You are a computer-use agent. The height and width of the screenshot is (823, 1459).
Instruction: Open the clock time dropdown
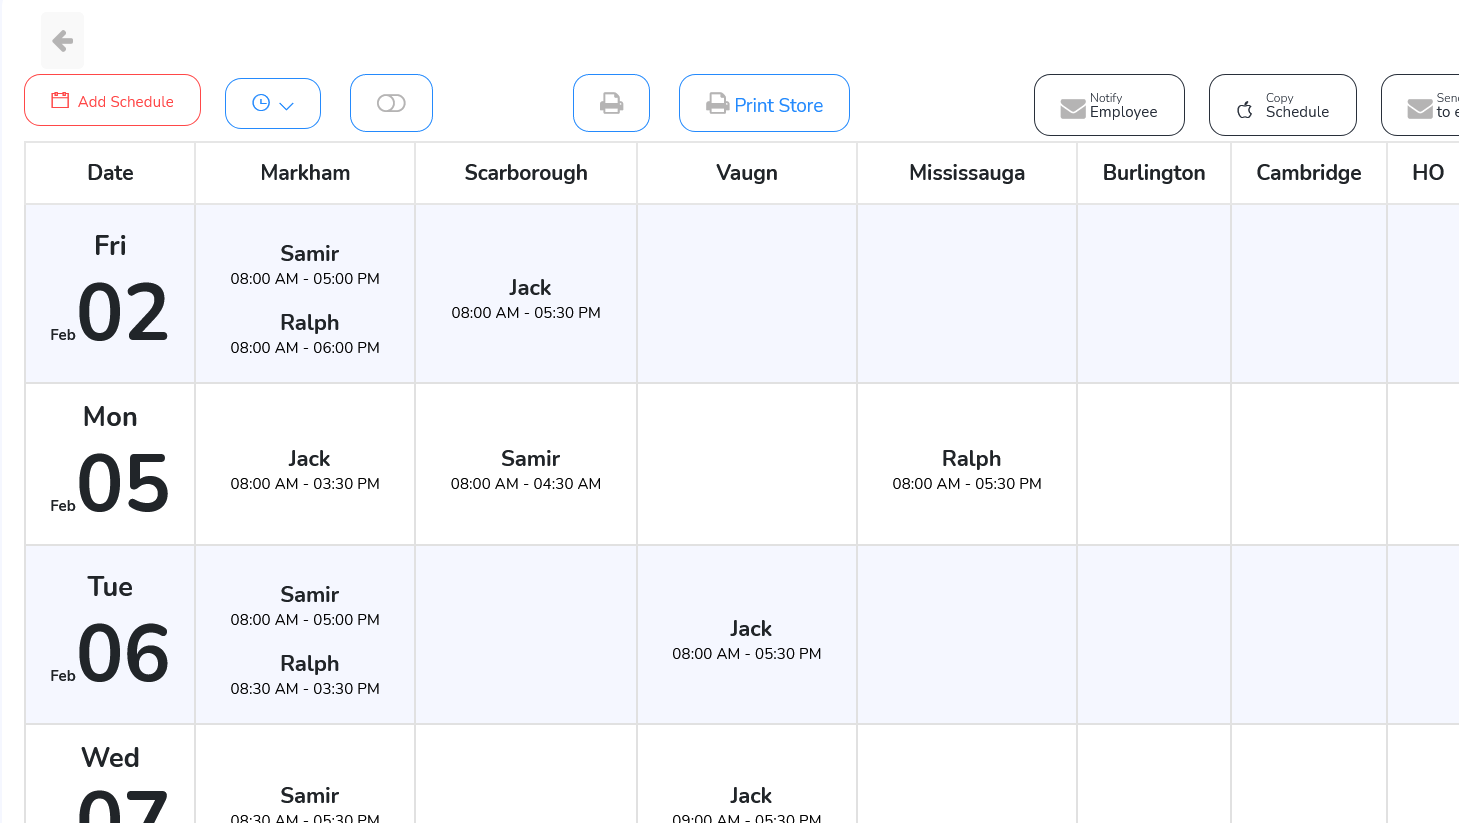pyautogui.click(x=272, y=104)
